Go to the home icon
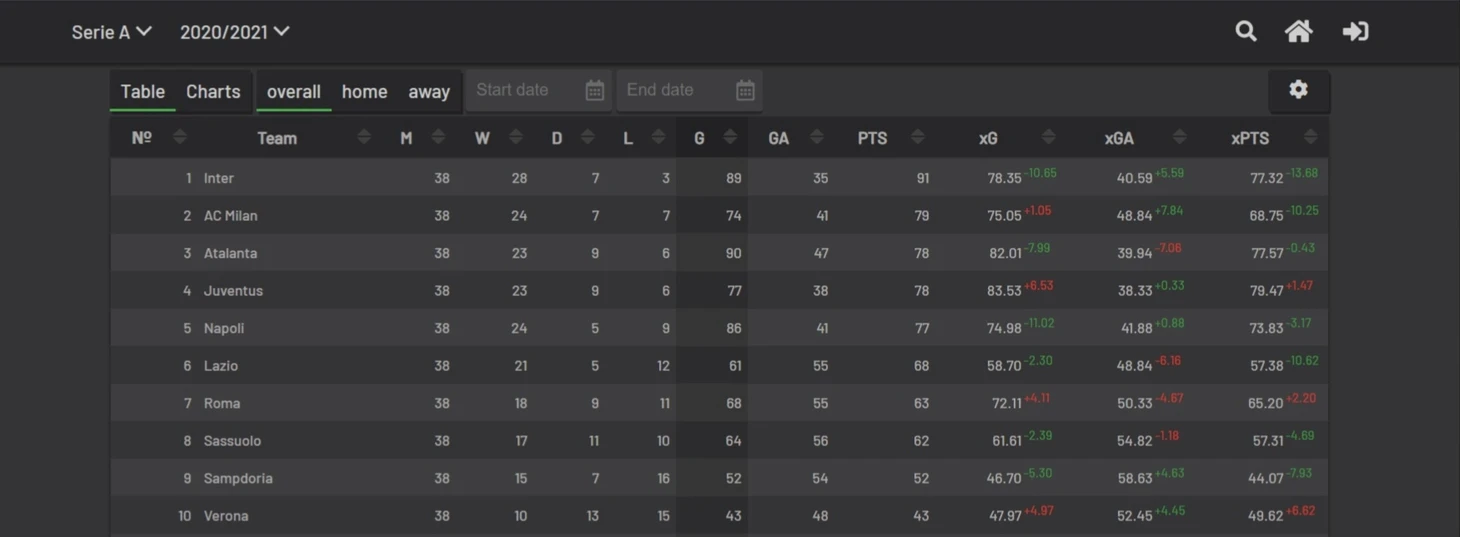This screenshot has height=537, width=1460. tap(1298, 31)
